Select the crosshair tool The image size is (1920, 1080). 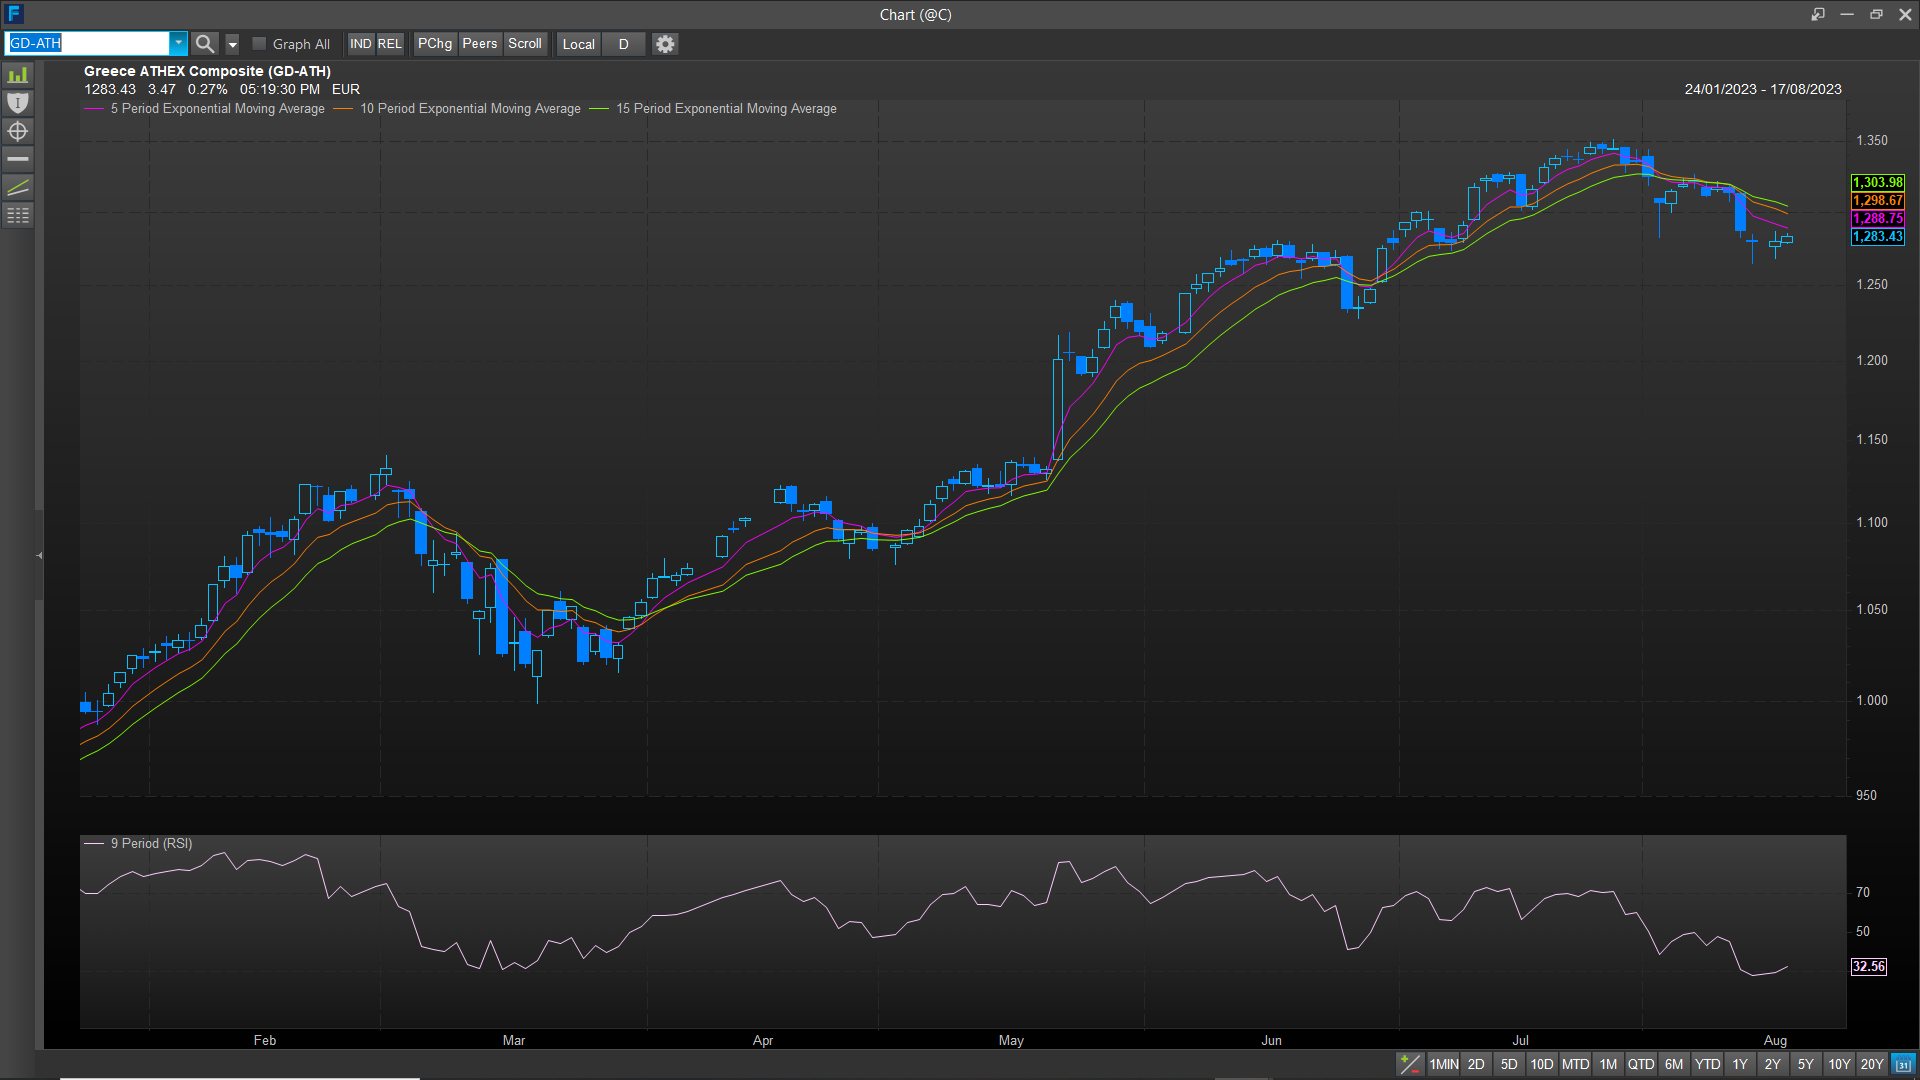pyautogui.click(x=18, y=131)
